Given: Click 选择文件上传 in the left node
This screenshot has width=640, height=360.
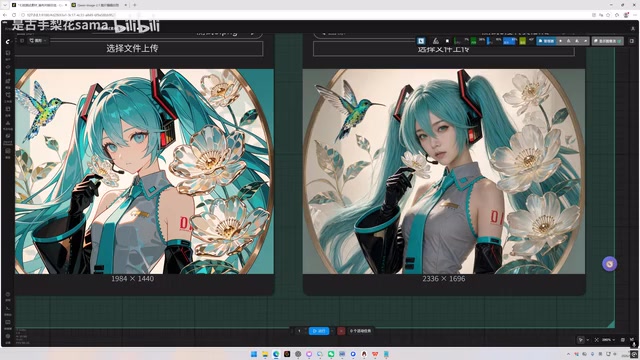Looking at the screenshot, I should [139, 49].
